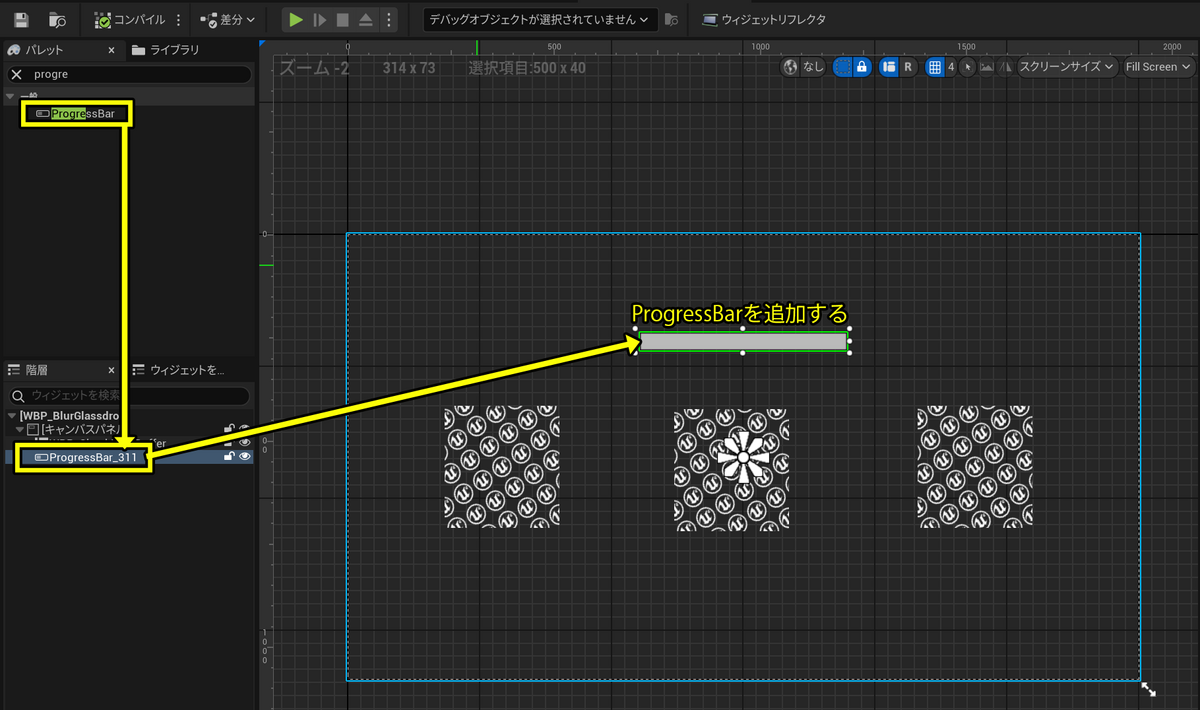The image size is (1200, 710).
Task: Open ウィジェットリフレクタ widget reflector
Action: click(x=764, y=19)
